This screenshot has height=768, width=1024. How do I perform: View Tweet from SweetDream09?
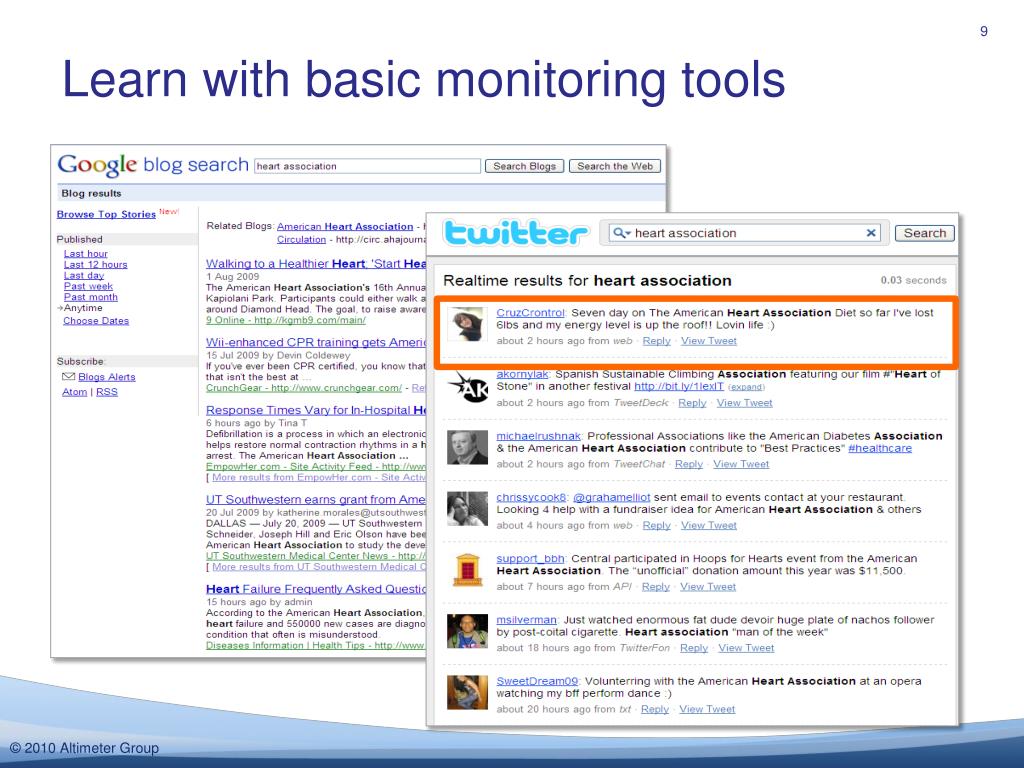pyautogui.click(x=707, y=710)
